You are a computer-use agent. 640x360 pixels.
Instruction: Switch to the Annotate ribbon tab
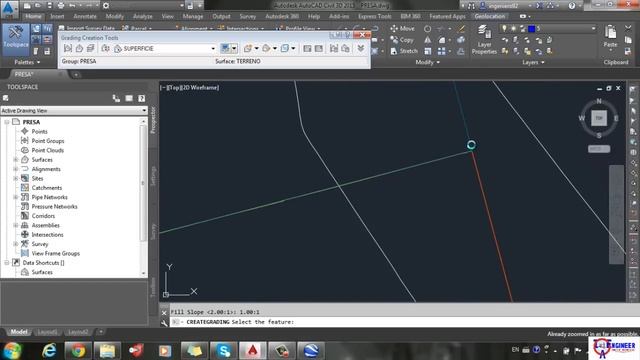click(x=84, y=16)
